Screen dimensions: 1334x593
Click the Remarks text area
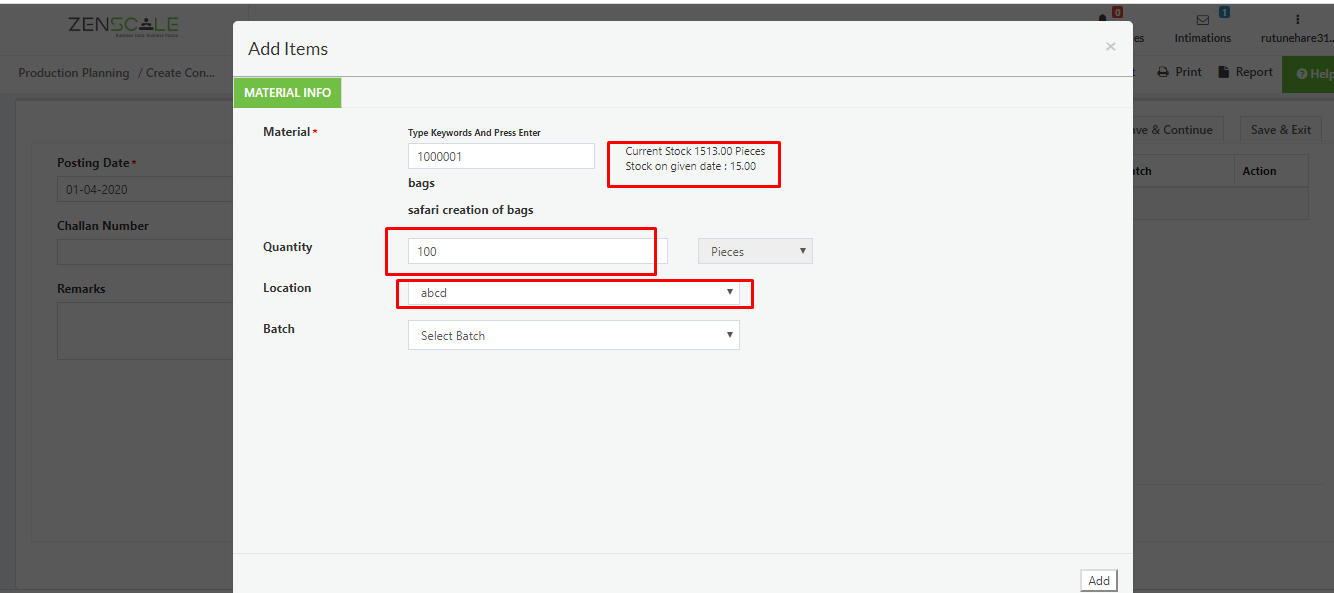click(144, 331)
